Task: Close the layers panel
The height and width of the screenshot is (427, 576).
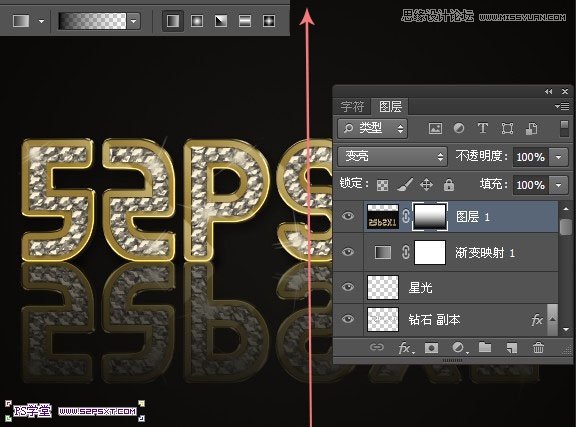Action: point(565,92)
